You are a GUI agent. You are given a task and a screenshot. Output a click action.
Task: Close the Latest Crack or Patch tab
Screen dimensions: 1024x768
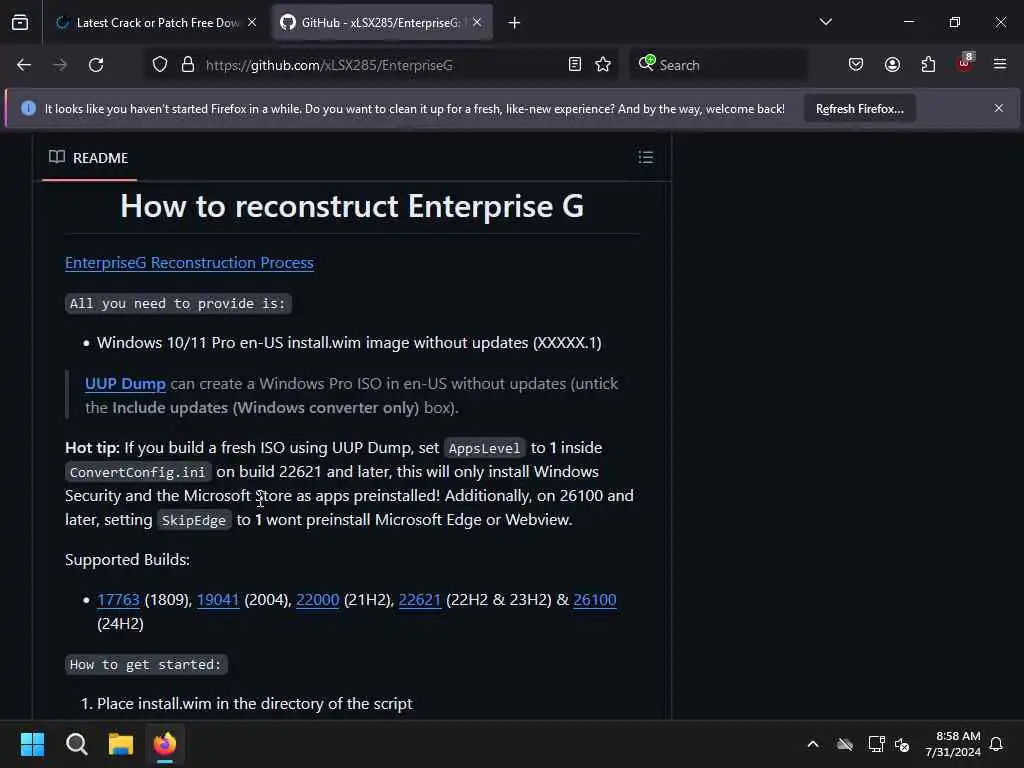pyautogui.click(x=252, y=23)
